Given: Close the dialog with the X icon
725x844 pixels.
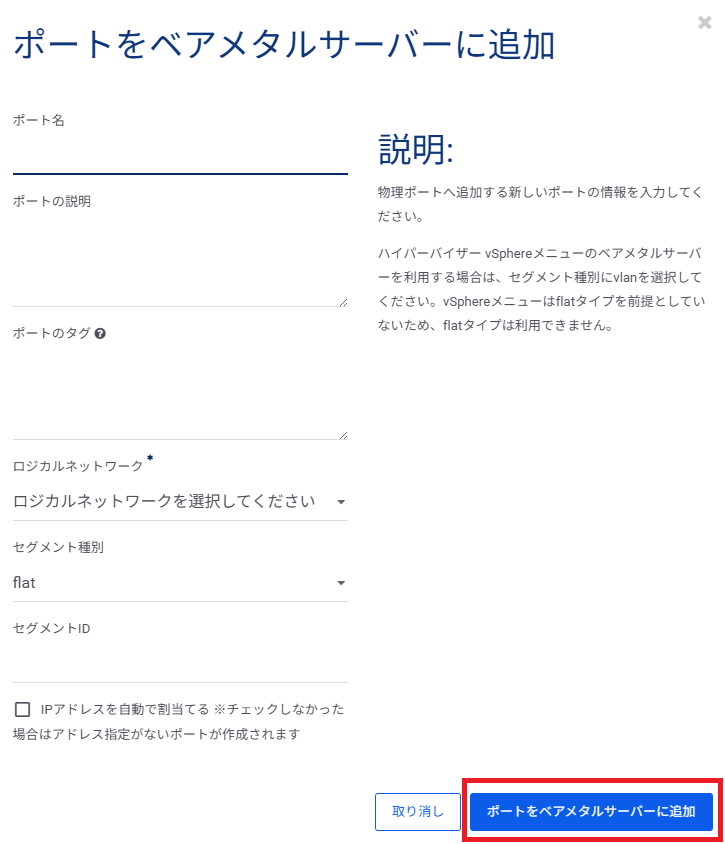Looking at the screenshot, I should click(x=705, y=23).
